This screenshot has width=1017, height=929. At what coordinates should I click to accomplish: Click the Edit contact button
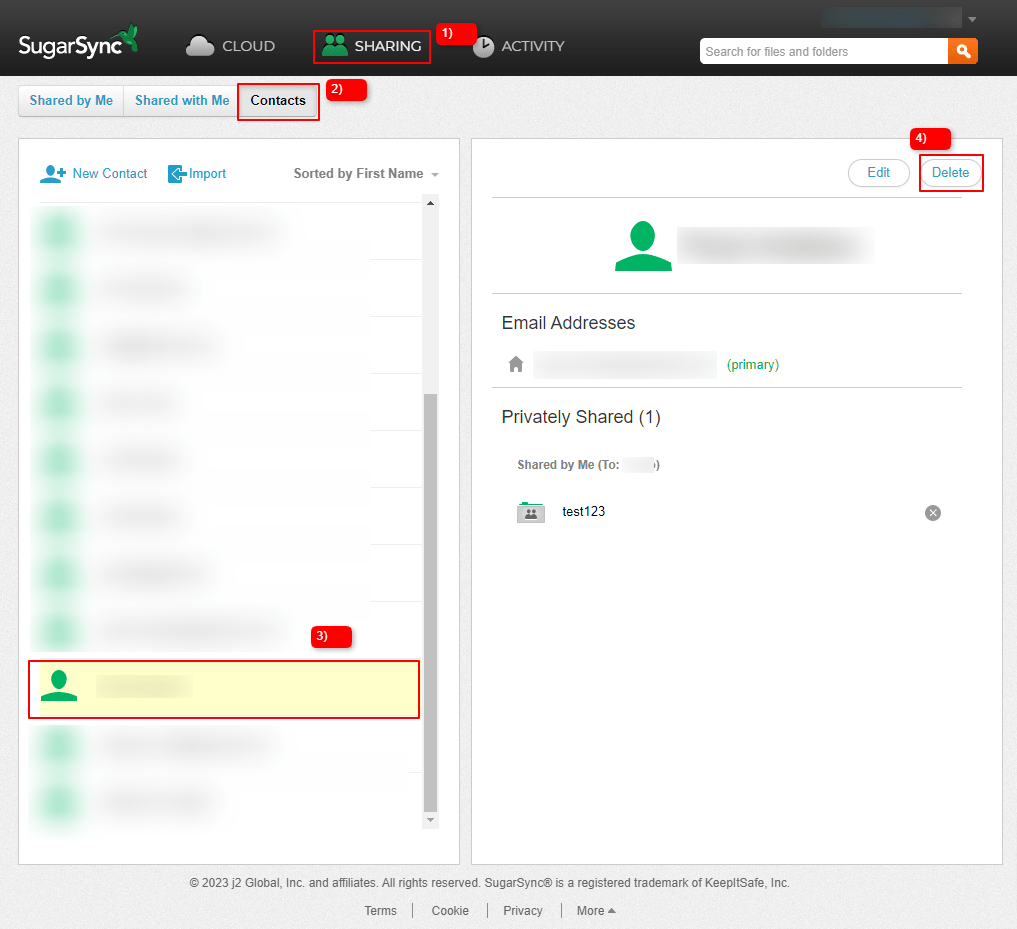point(878,173)
